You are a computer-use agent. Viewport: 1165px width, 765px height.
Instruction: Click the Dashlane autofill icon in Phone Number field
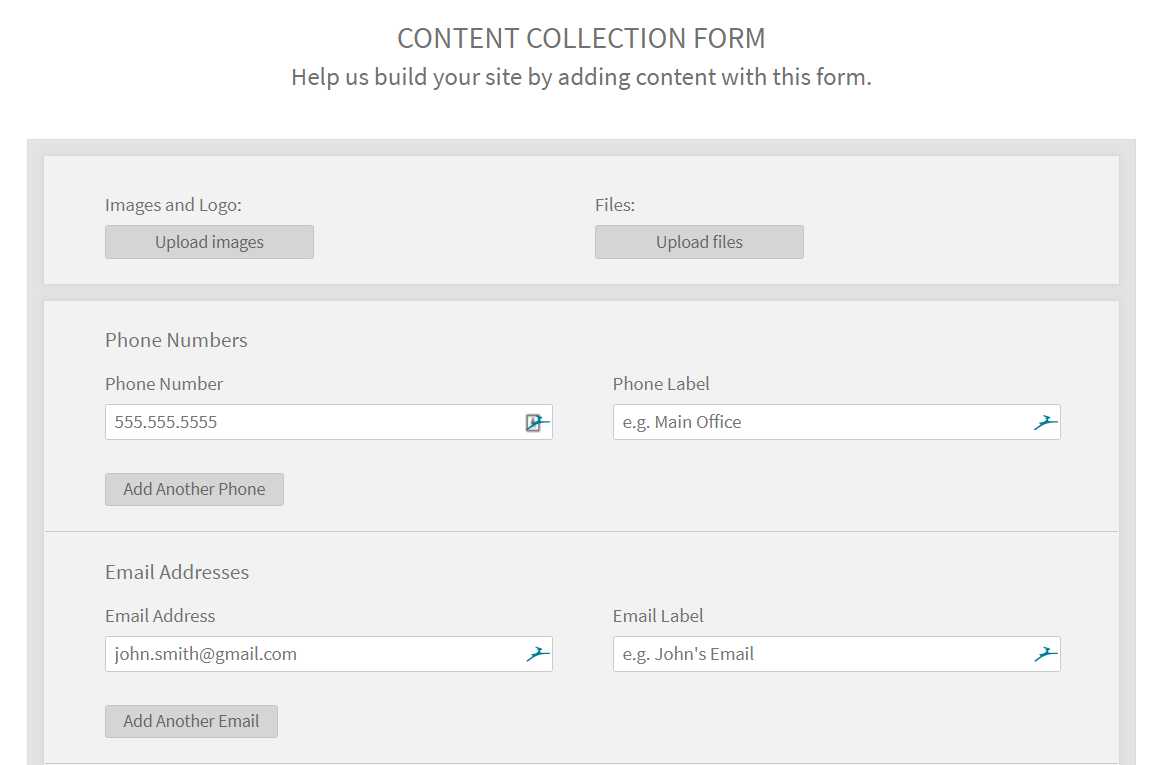[538, 423]
